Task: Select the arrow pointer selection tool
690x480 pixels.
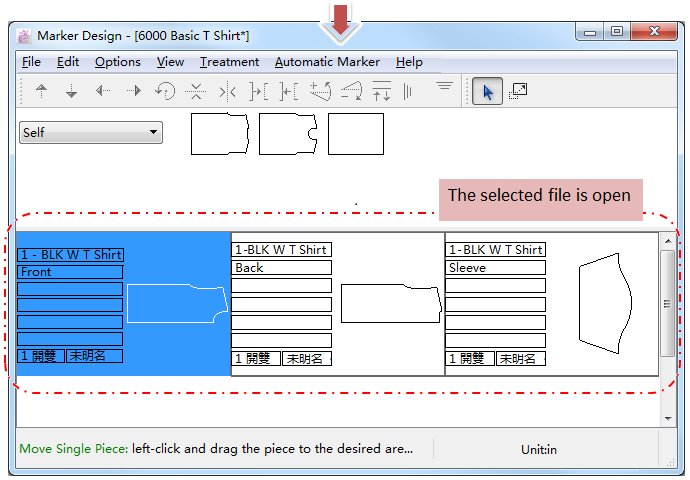Action: click(x=486, y=92)
